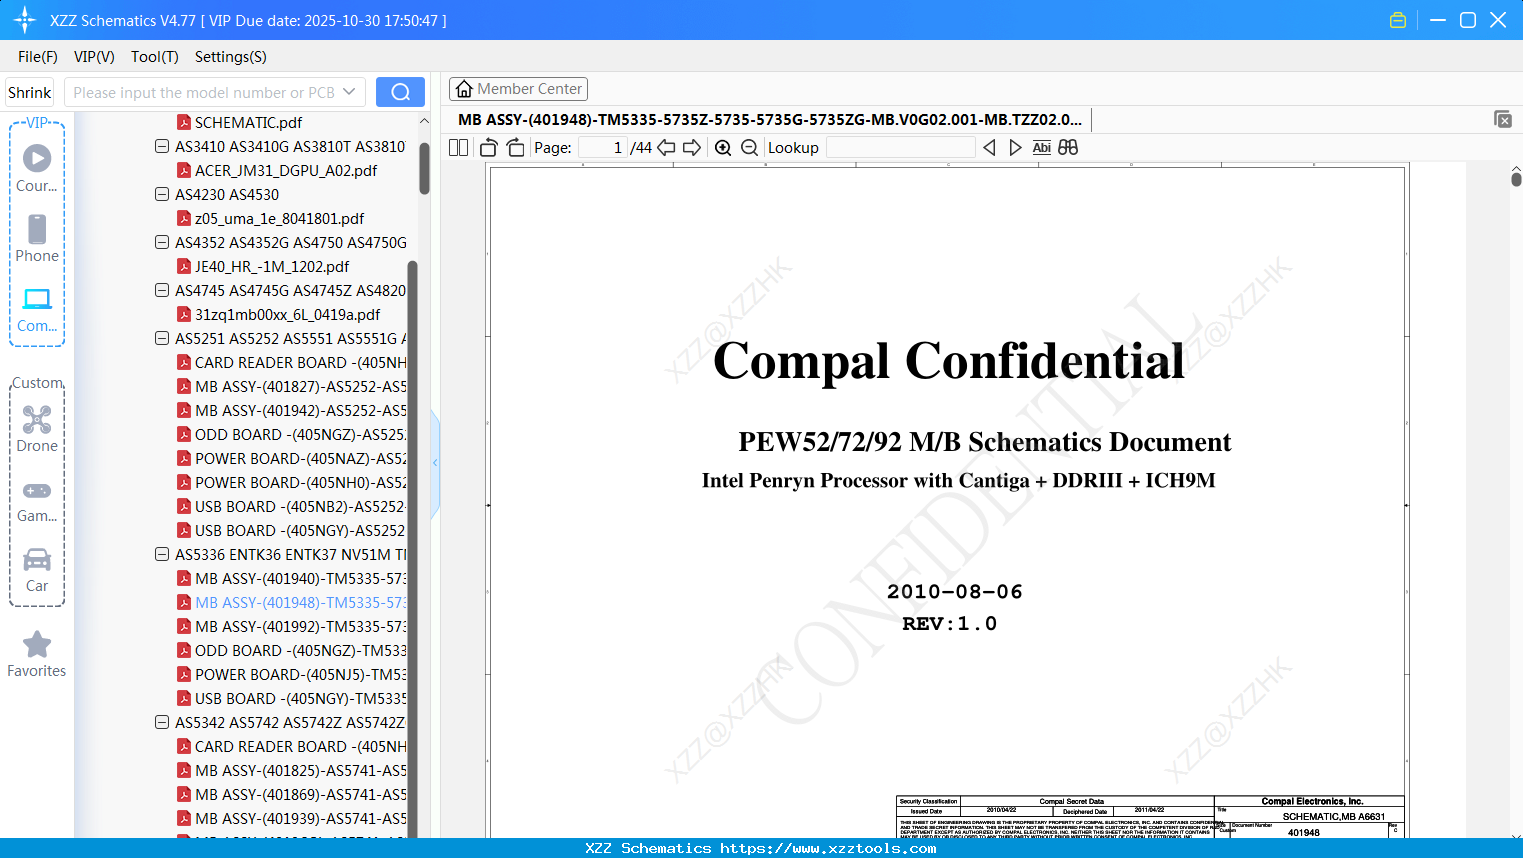Collapse the AS4352 AS4352G folder

(162, 242)
